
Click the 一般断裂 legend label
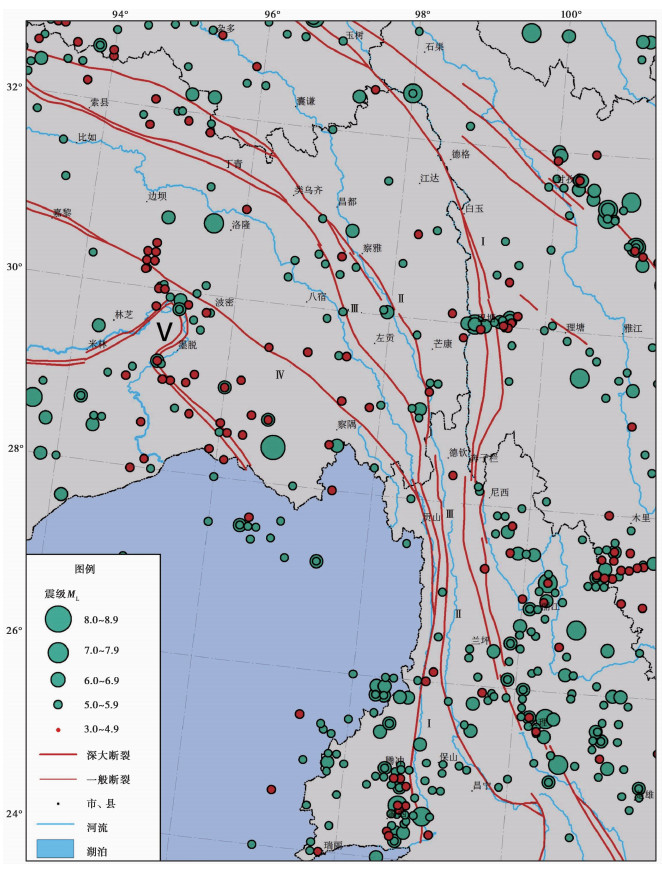pos(108,780)
